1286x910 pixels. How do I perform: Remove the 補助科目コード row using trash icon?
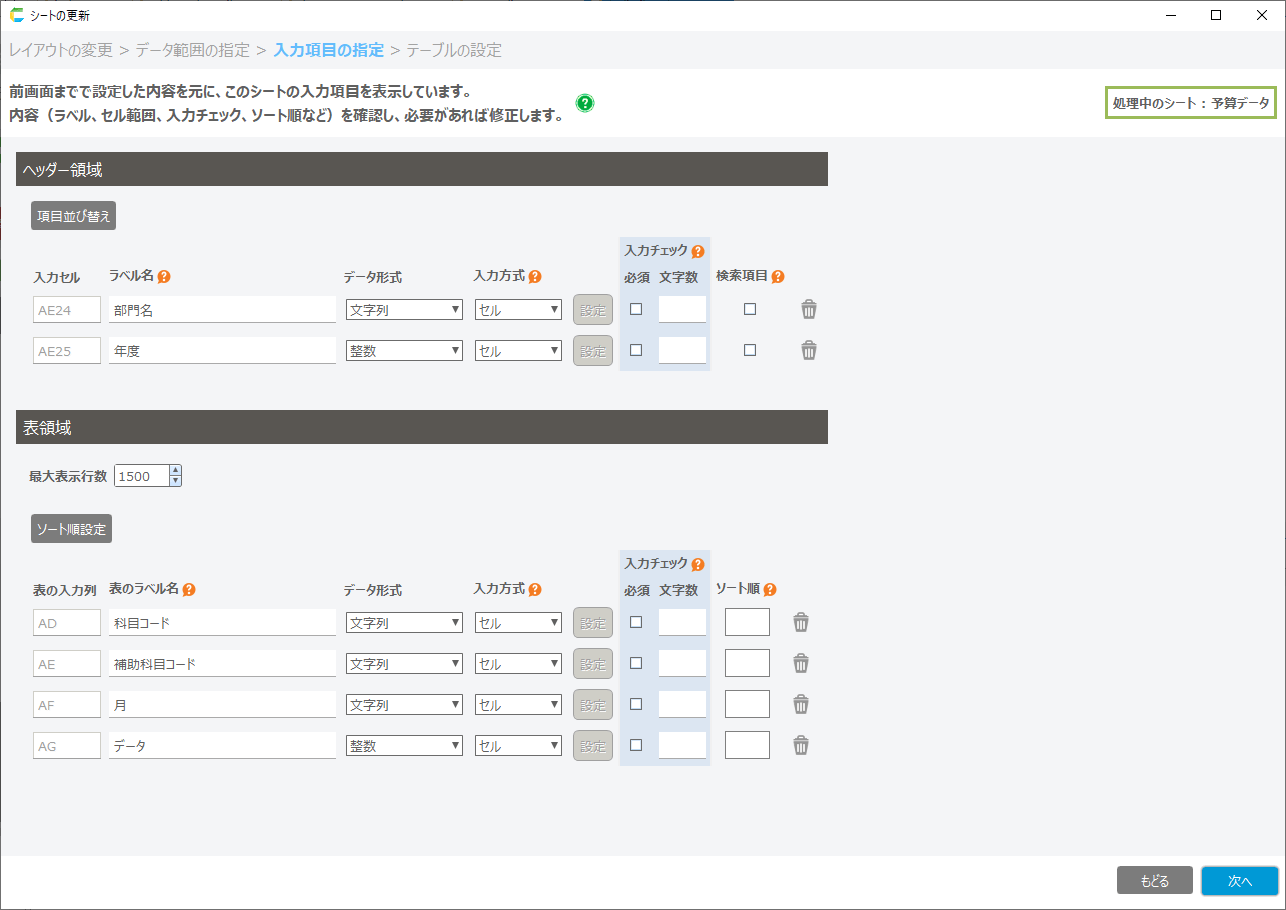[x=801, y=664]
